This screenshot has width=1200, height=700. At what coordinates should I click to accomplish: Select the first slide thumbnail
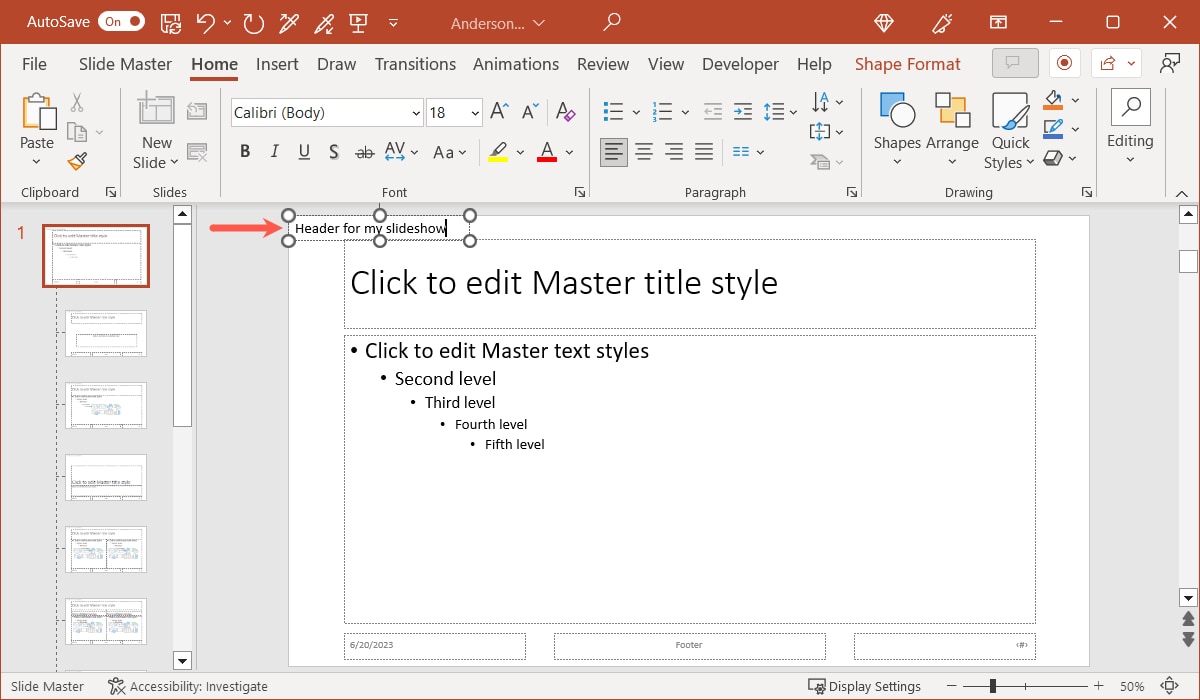tap(95, 255)
